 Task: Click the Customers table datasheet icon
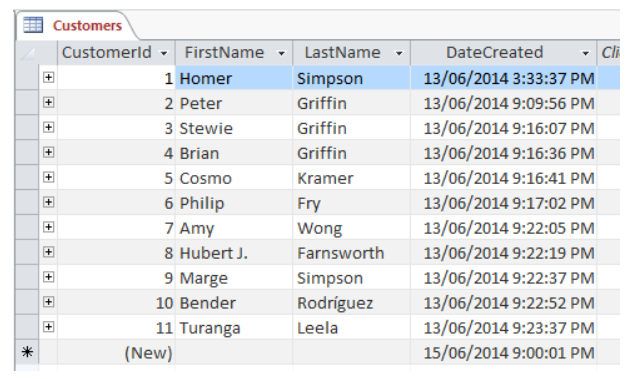coord(33,25)
